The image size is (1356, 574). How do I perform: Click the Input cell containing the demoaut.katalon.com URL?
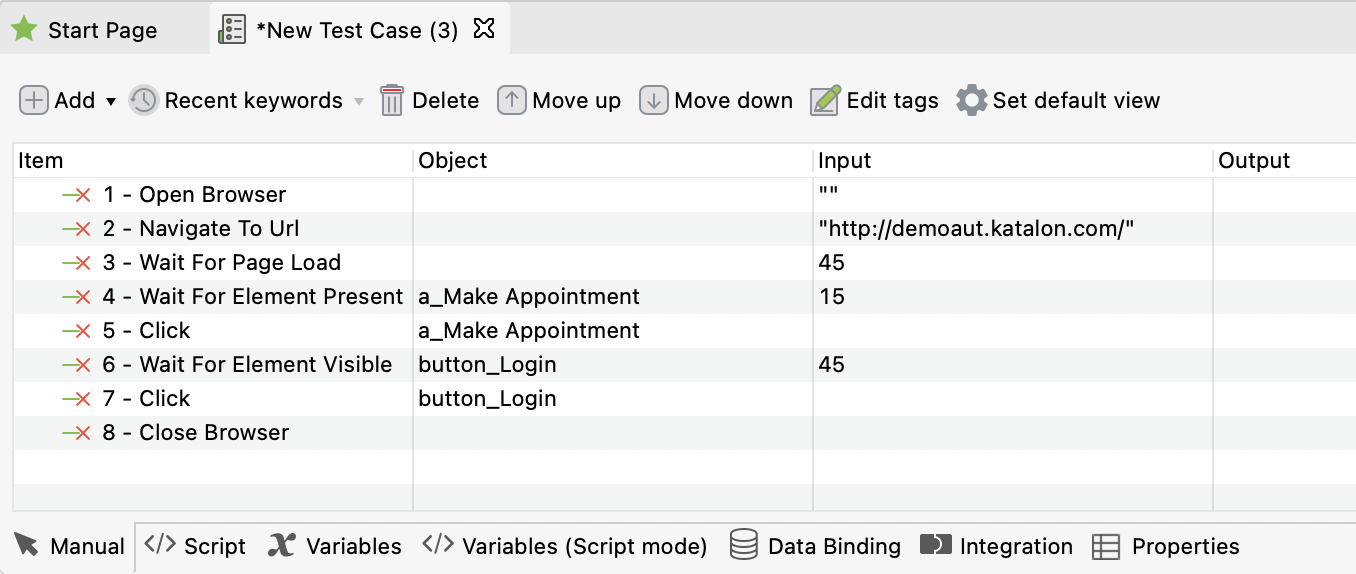(x=976, y=229)
